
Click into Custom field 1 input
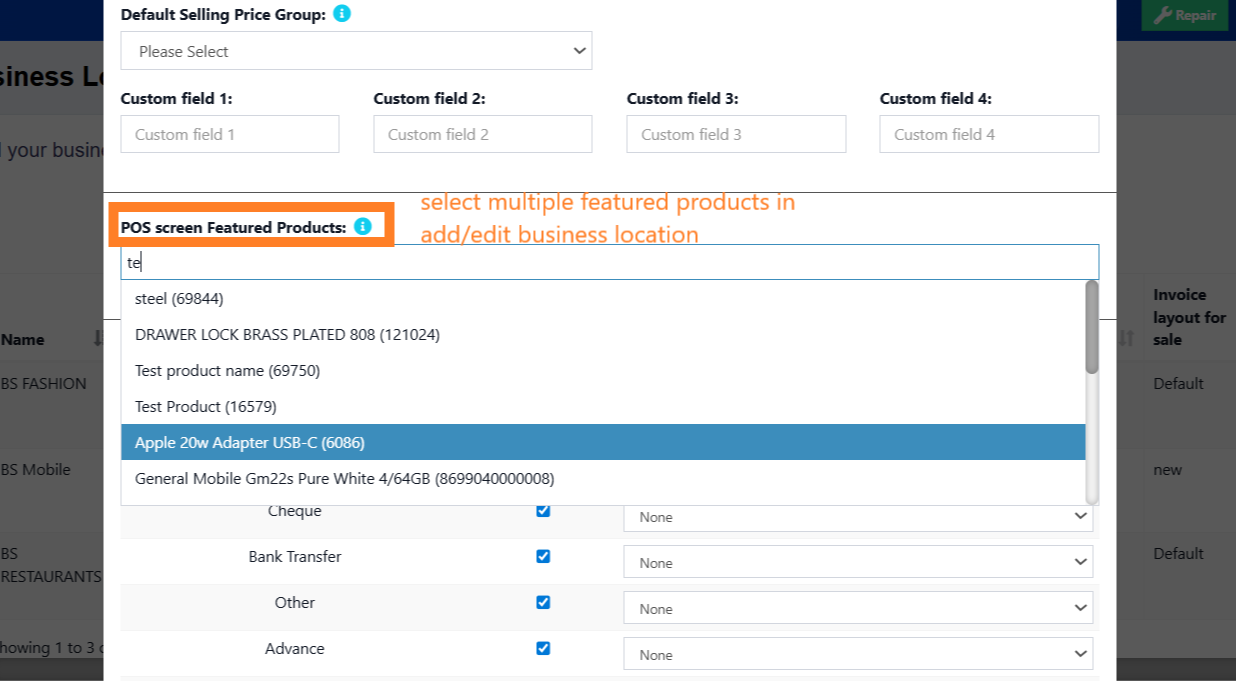230,134
